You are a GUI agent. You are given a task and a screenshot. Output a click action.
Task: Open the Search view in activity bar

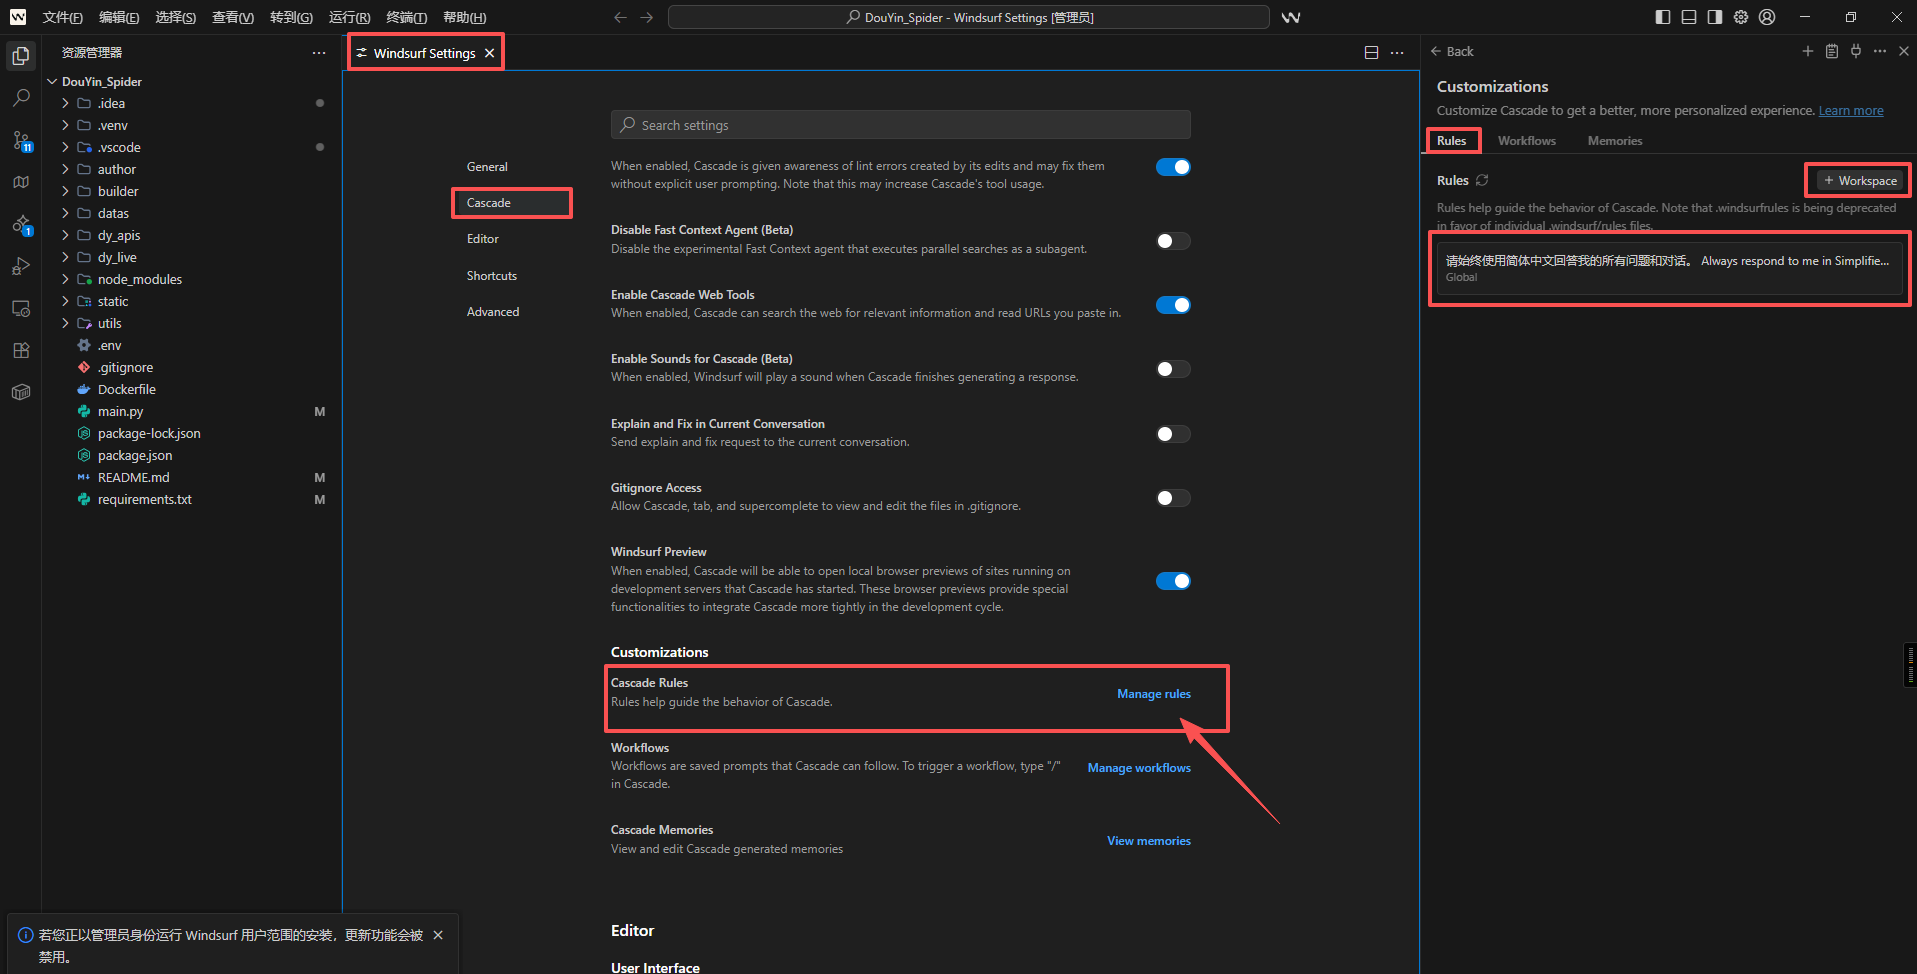21,98
